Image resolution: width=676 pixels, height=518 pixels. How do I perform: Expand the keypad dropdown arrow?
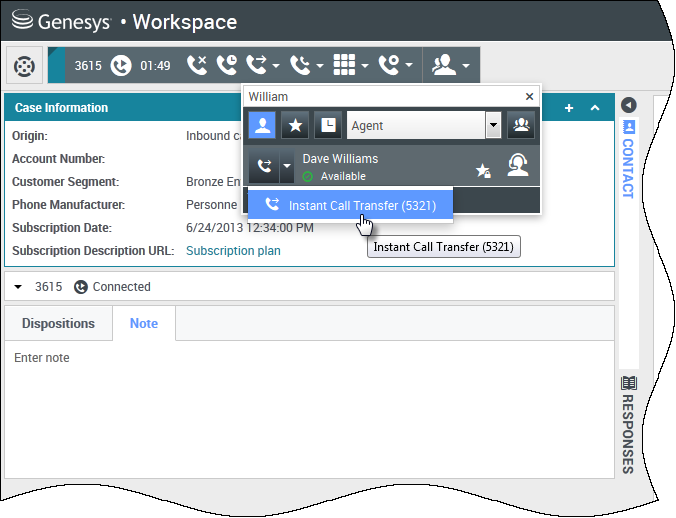pos(365,66)
